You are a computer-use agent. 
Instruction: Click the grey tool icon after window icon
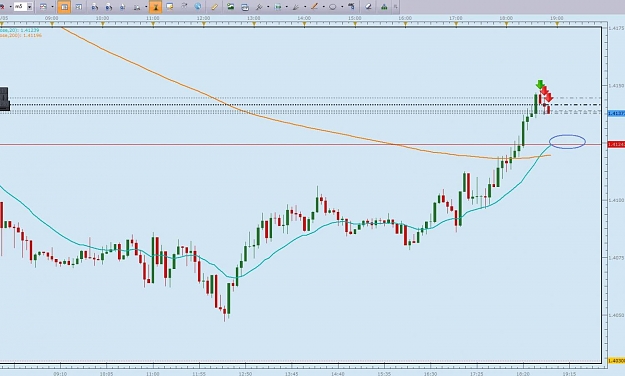259,7
